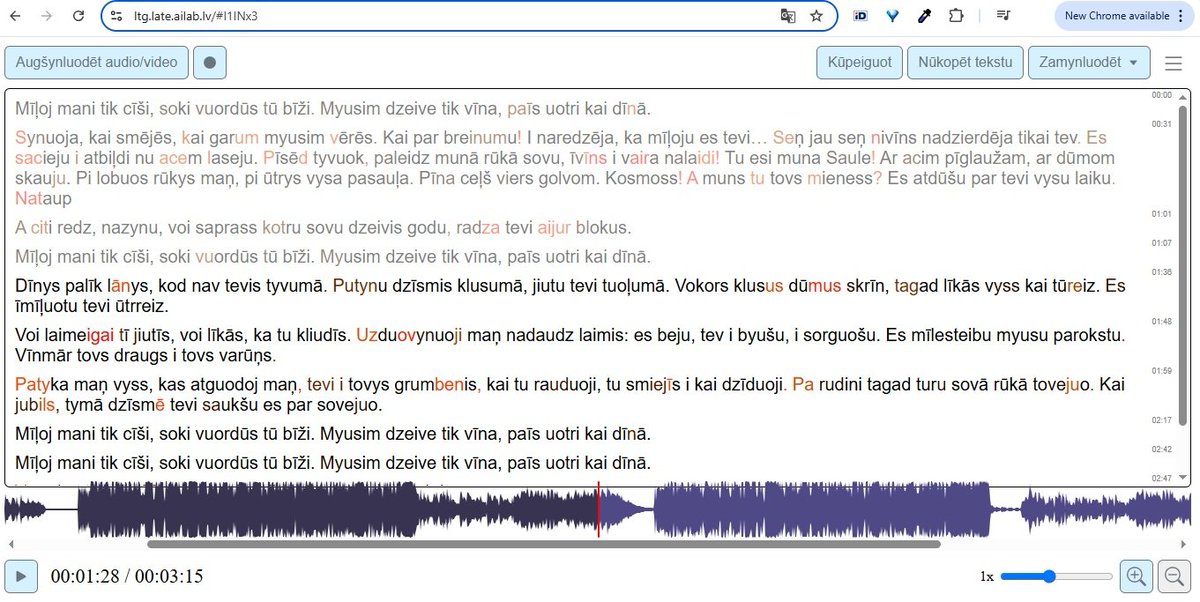Click the word 'Vīnmār' in the transcript
The image size is (1200, 602).
(44, 355)
